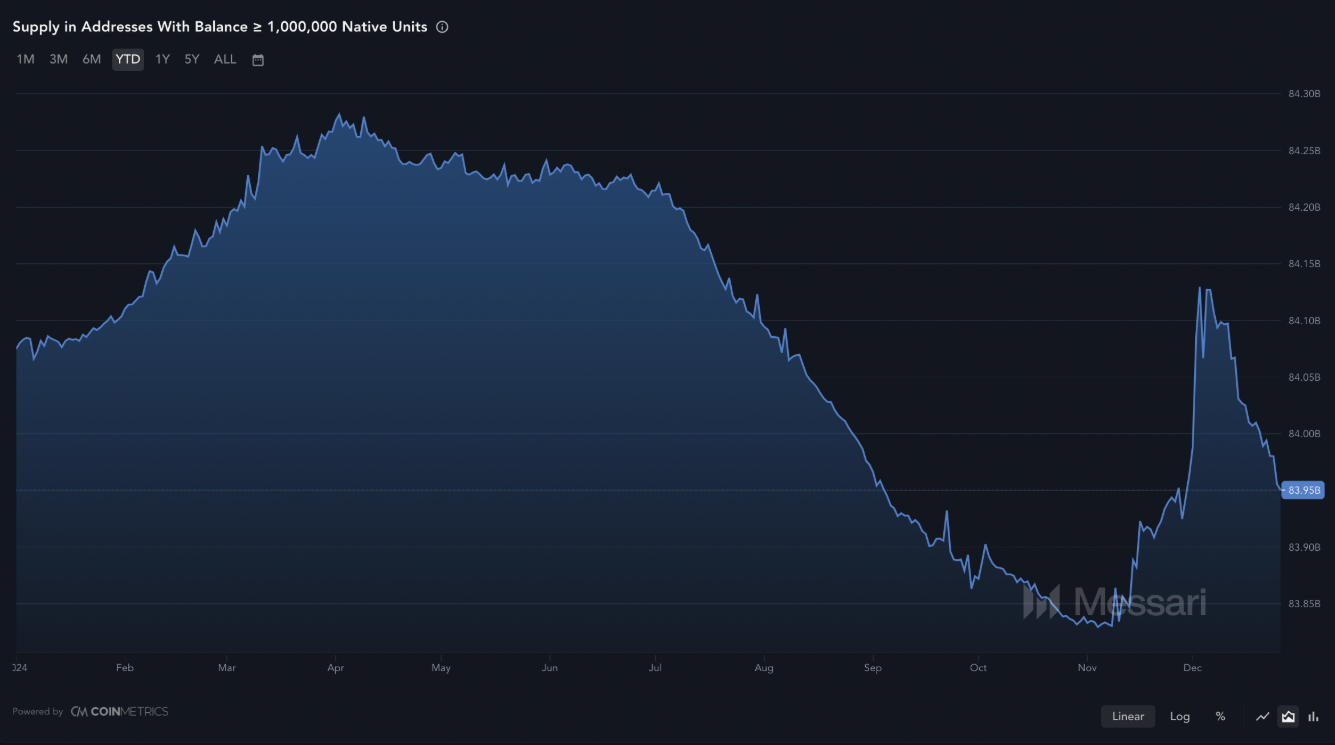
Task: Click the Powered by Coin Metrics text
Action: (90, 712)
